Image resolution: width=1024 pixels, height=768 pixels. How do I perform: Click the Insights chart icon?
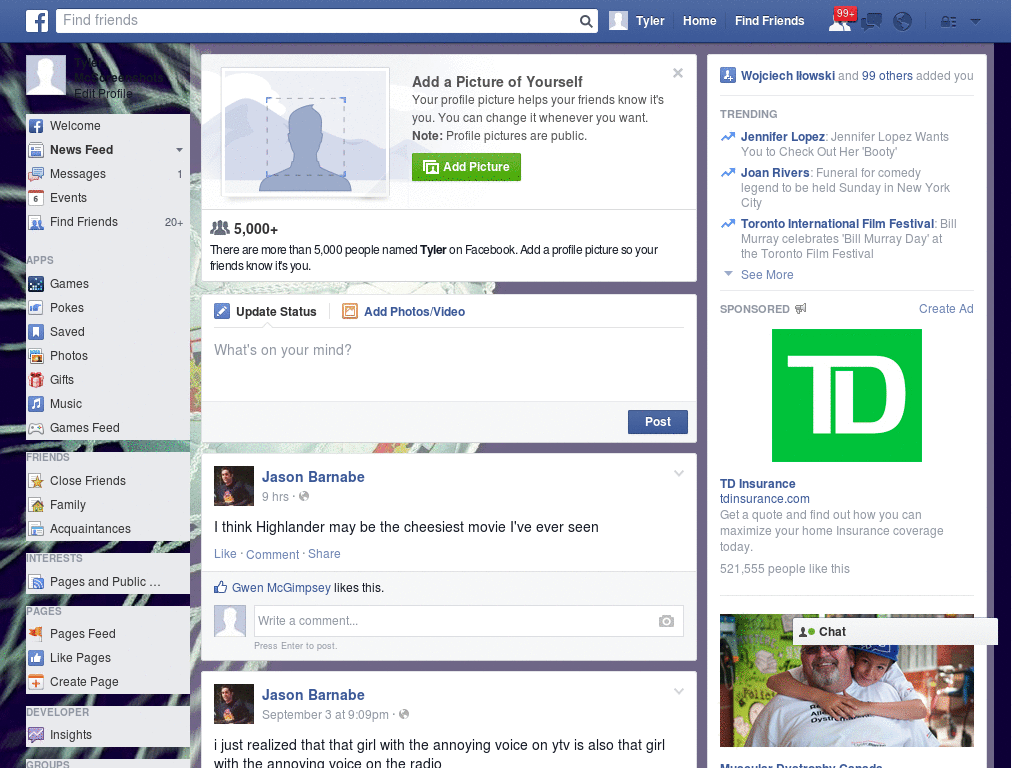tap(36, 735)
